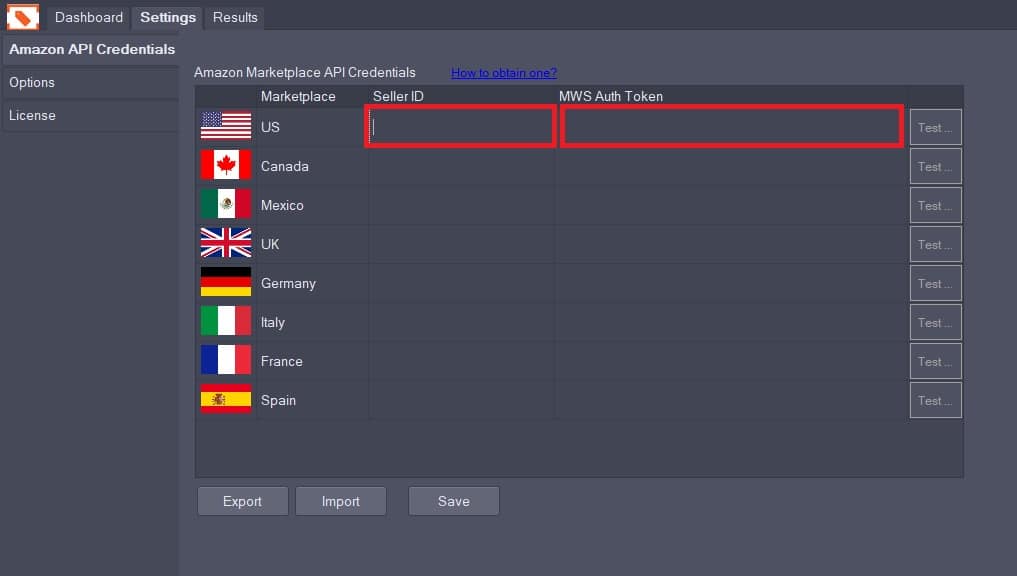Open the Results tab
The width and height of the screenshot is (1017, 576).
pos(235,18)
